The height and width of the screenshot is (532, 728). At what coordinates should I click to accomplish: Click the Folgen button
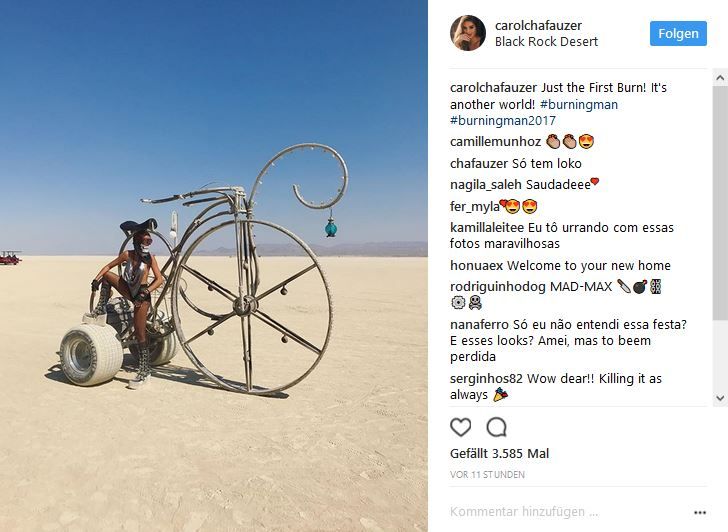click(678, 33)
